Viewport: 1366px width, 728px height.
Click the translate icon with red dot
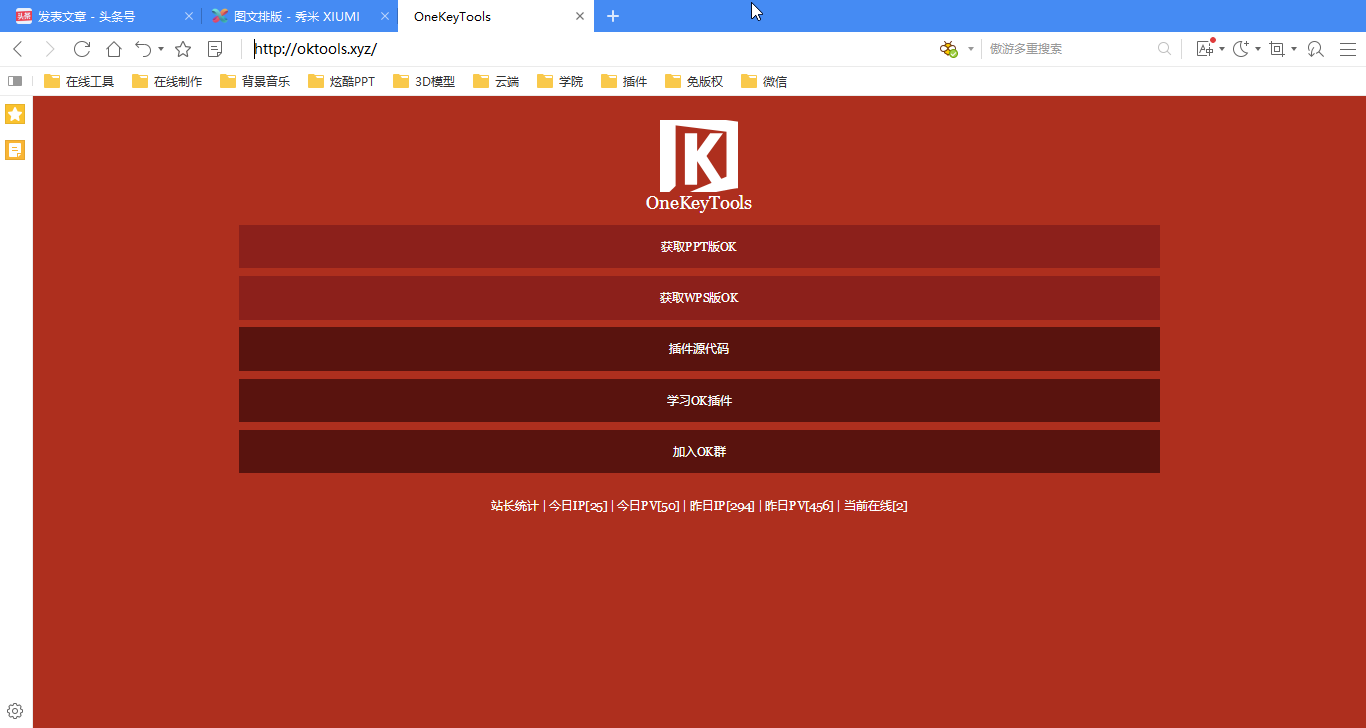1205,48
